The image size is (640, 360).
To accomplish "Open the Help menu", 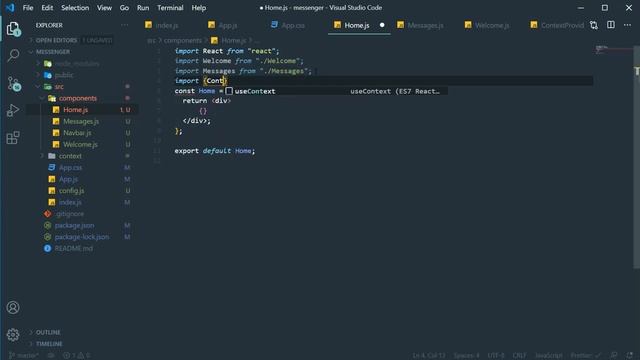I will pos(199,8).
